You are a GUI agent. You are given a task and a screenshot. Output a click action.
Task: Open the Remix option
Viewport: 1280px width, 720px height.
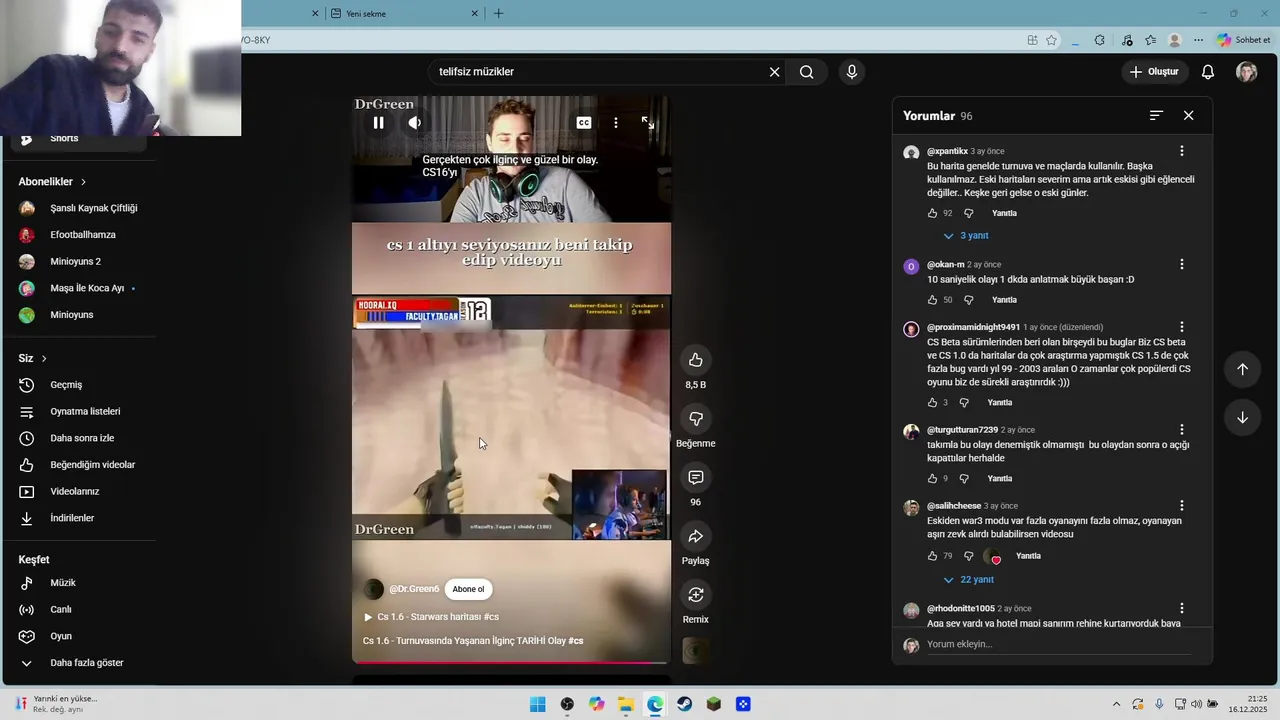[x=696, y=595]
